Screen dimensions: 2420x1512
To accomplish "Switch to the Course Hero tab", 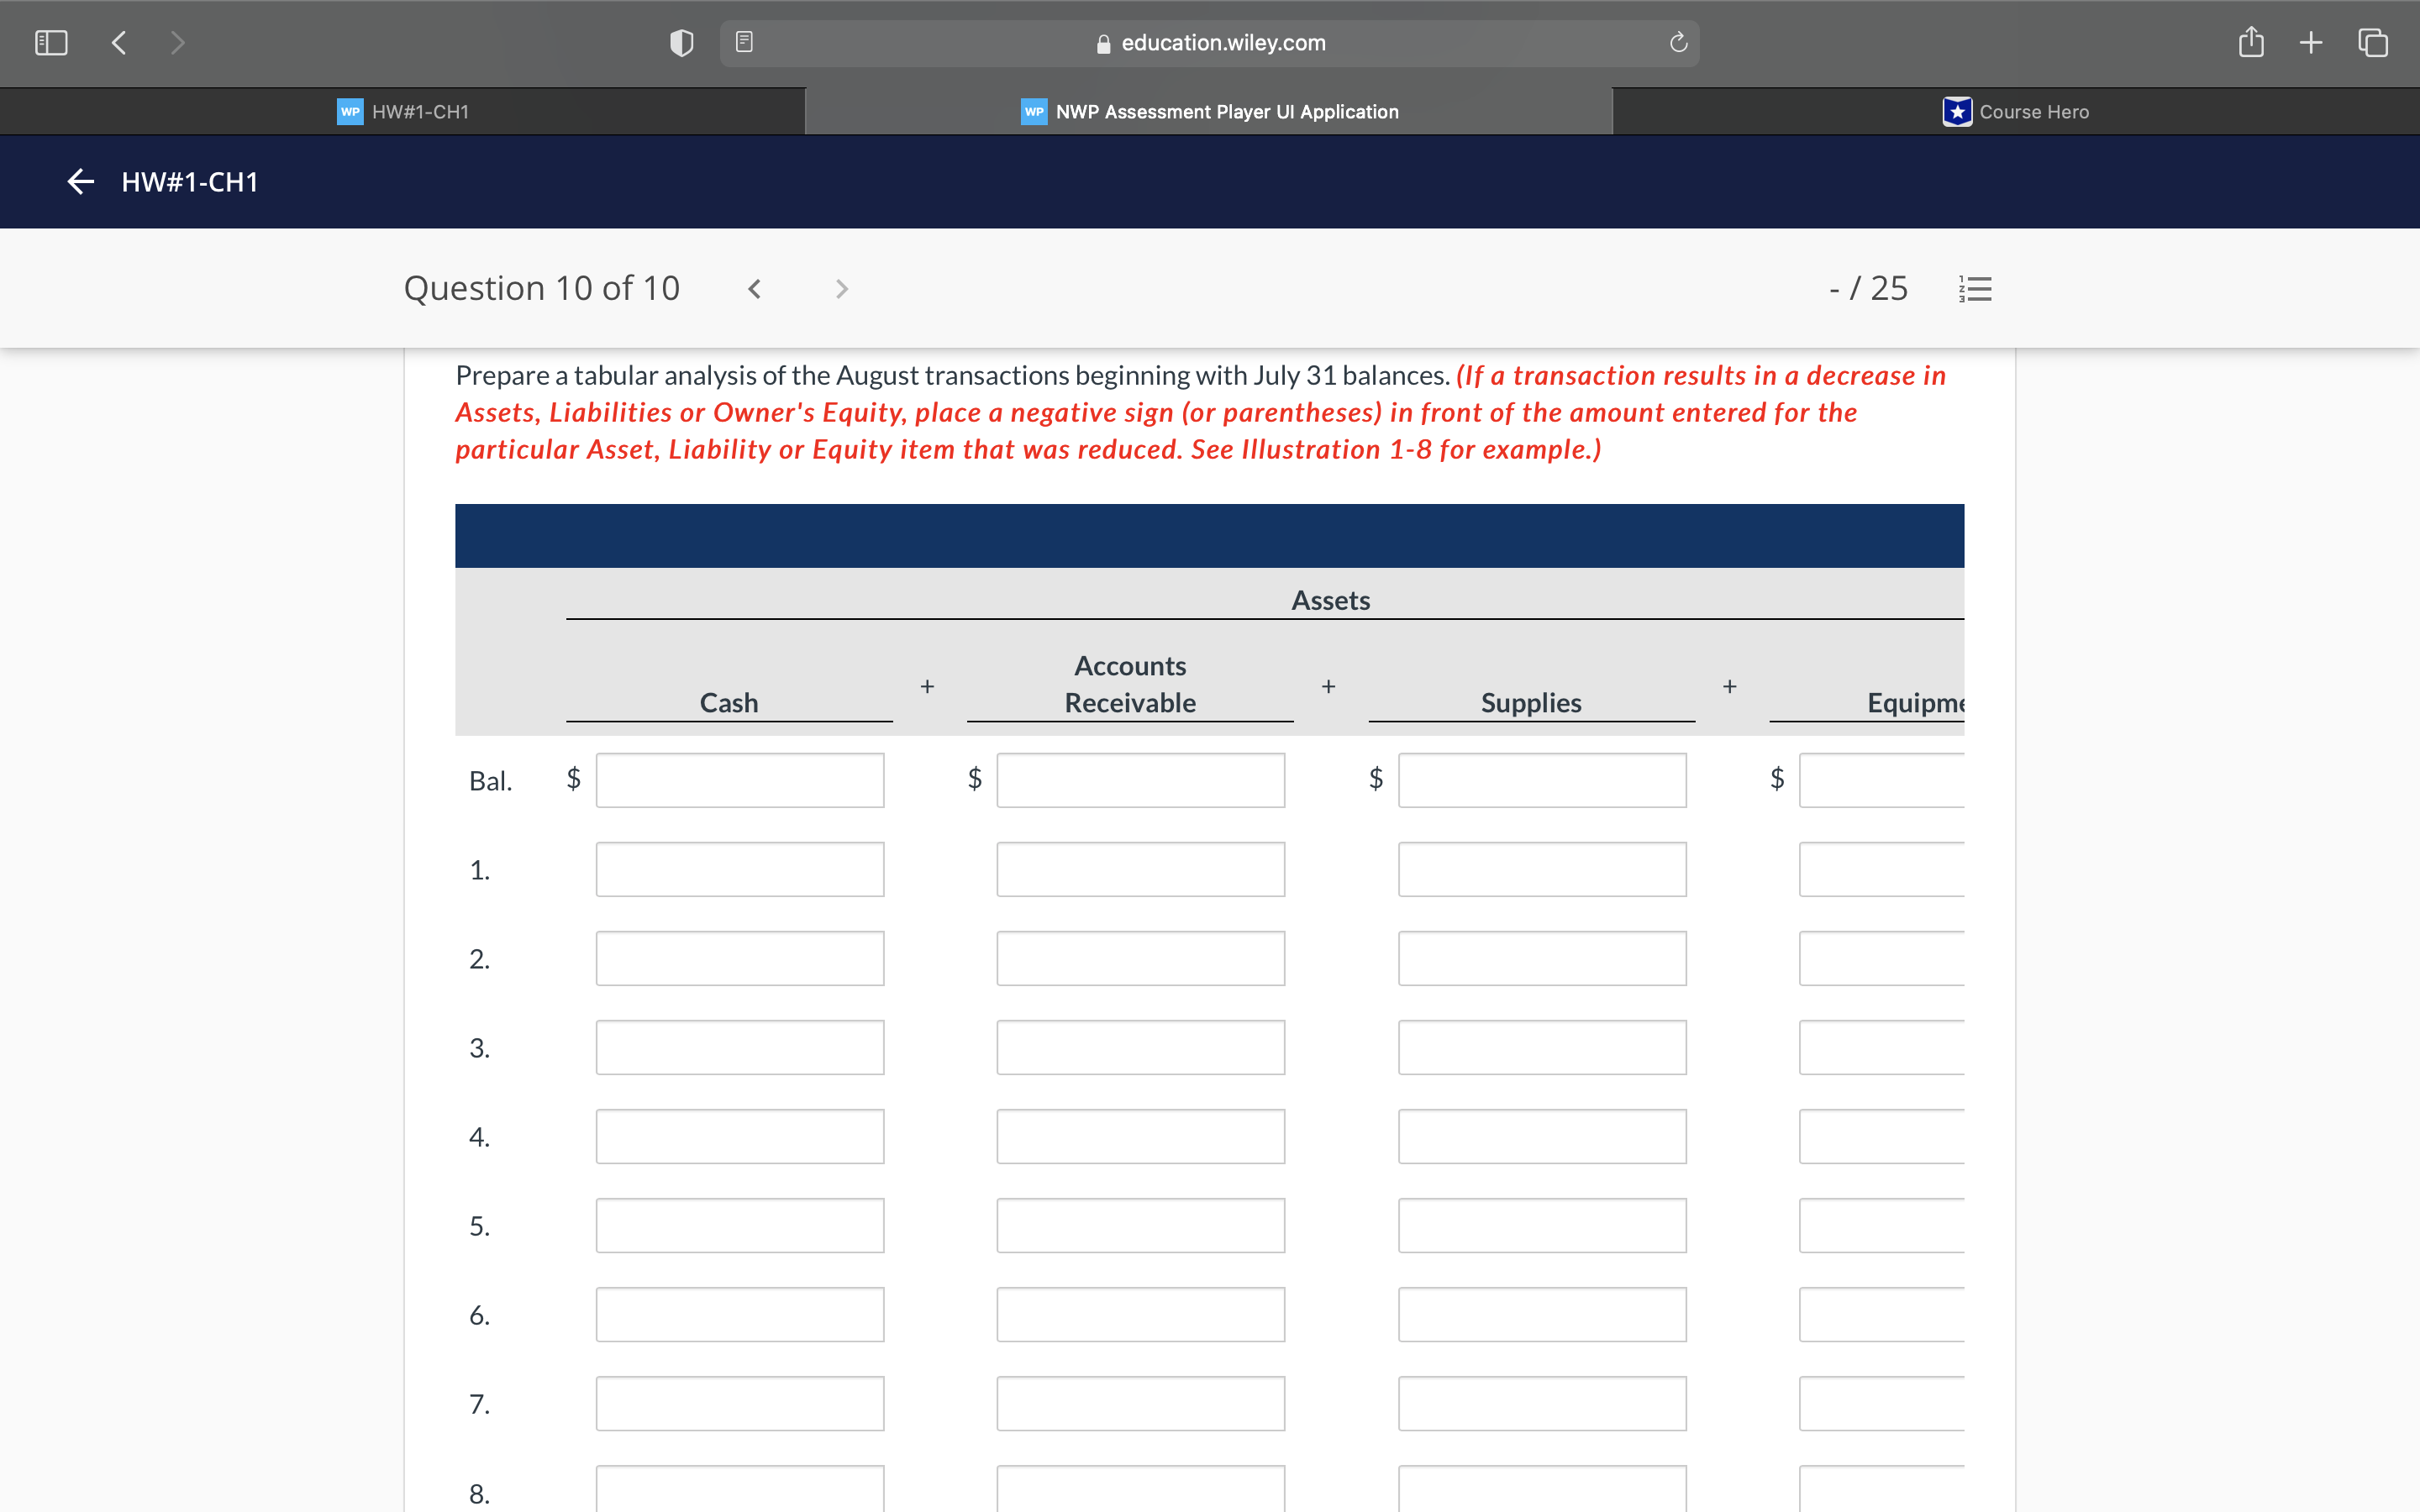I will click(2016, 111).
